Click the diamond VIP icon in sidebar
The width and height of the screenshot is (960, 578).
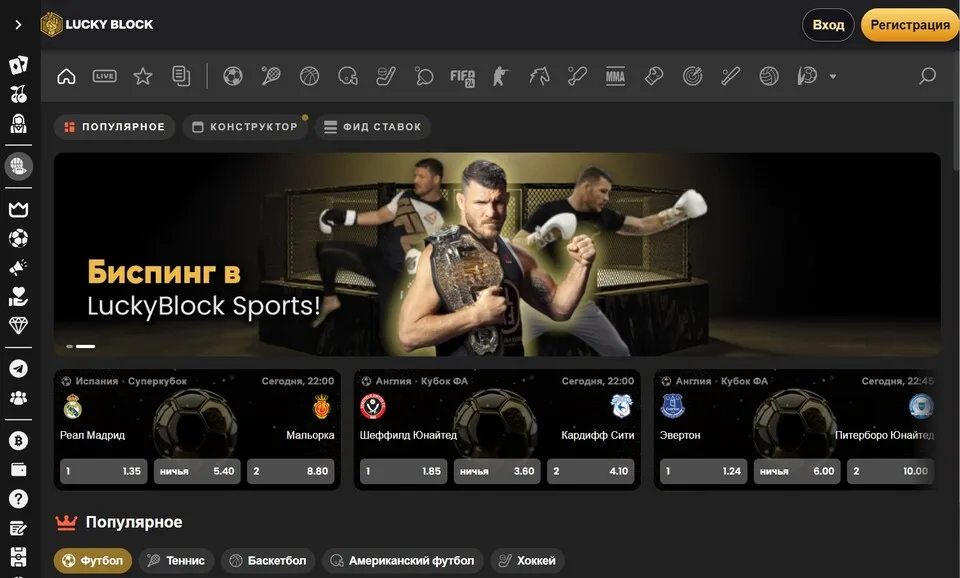(x=18, y=326)
